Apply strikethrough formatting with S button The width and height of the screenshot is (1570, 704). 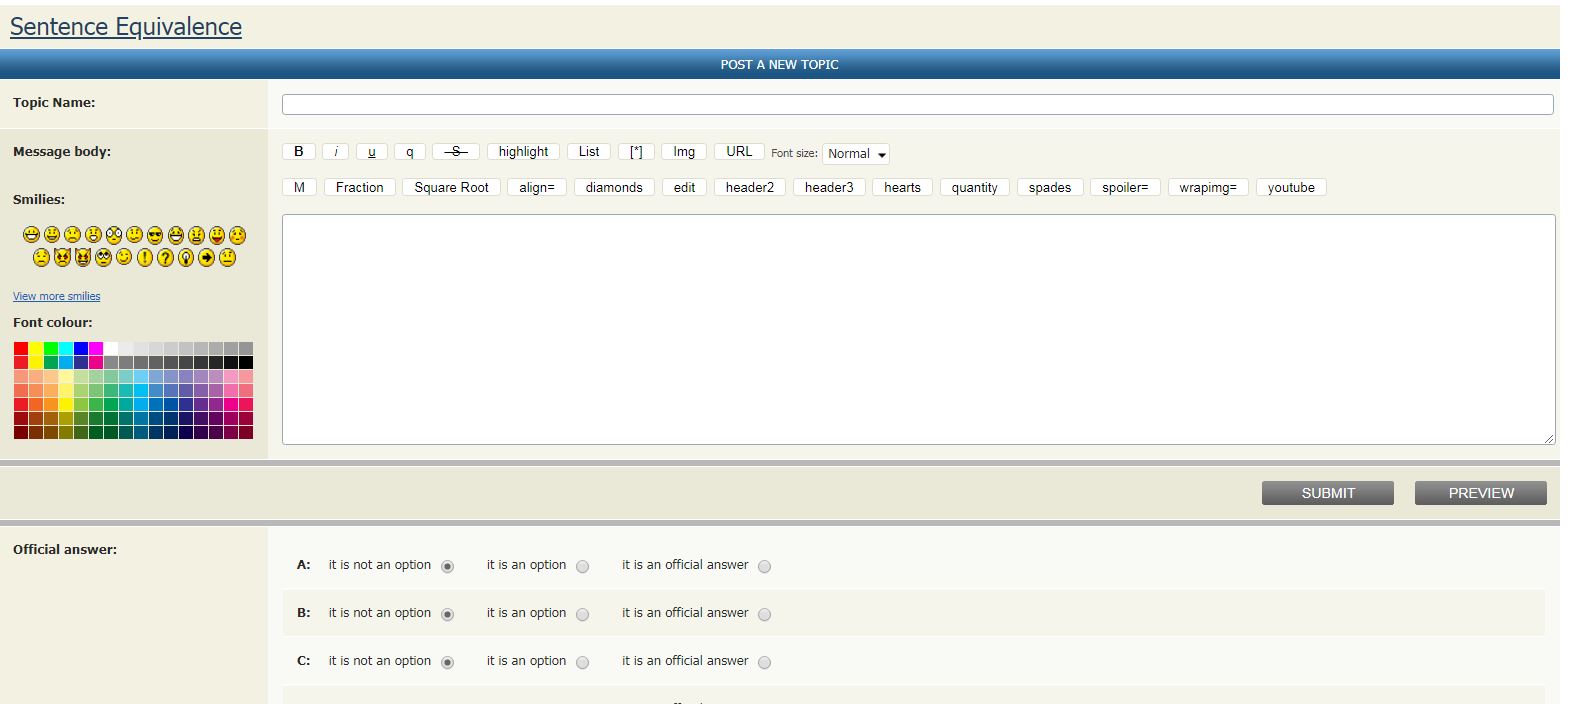tap(455, 152)
